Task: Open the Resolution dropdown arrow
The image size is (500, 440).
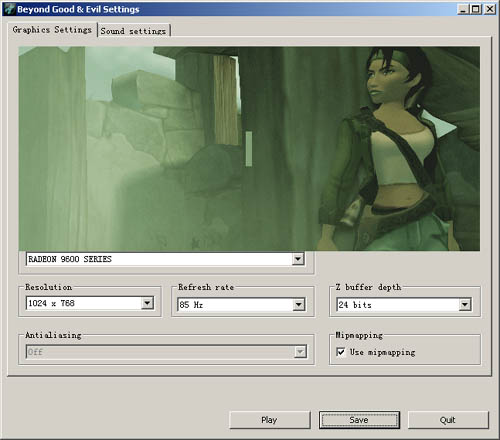Action: coord(147,303)
